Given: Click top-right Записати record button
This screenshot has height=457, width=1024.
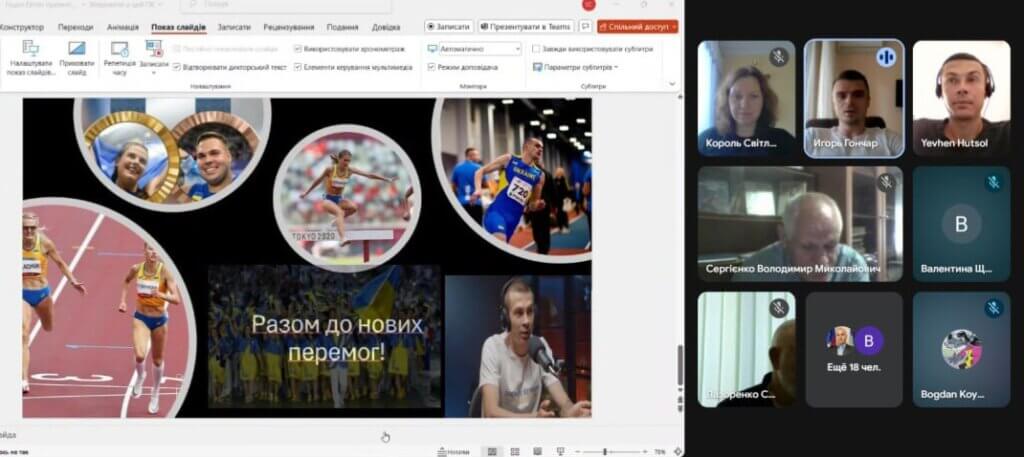Looking at the screenshot, I should tap(449, 27).
